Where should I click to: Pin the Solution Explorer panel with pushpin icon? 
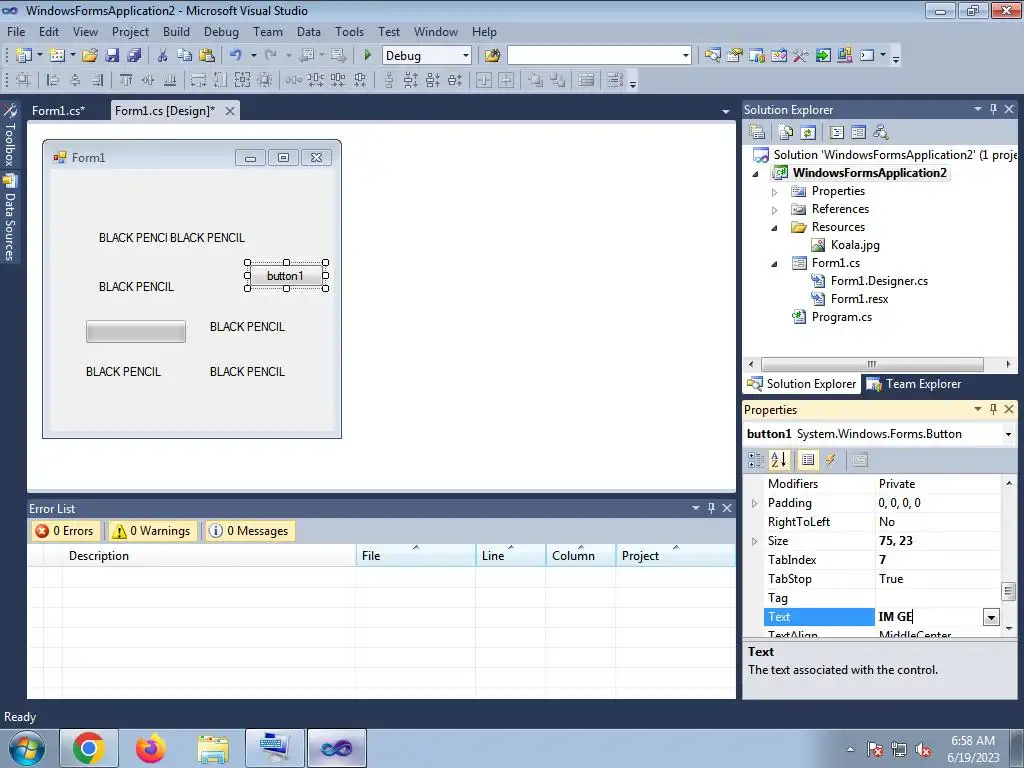tap(993, 109)
